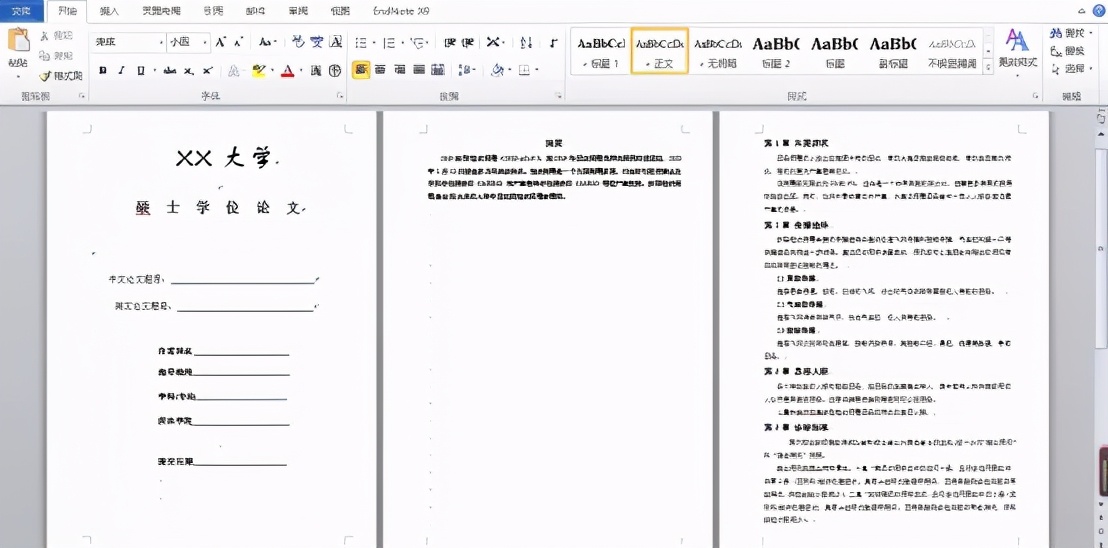Click the Cut scissors icon
The height and width of the screenshot is (548, 1108).
tap(45, 36)
